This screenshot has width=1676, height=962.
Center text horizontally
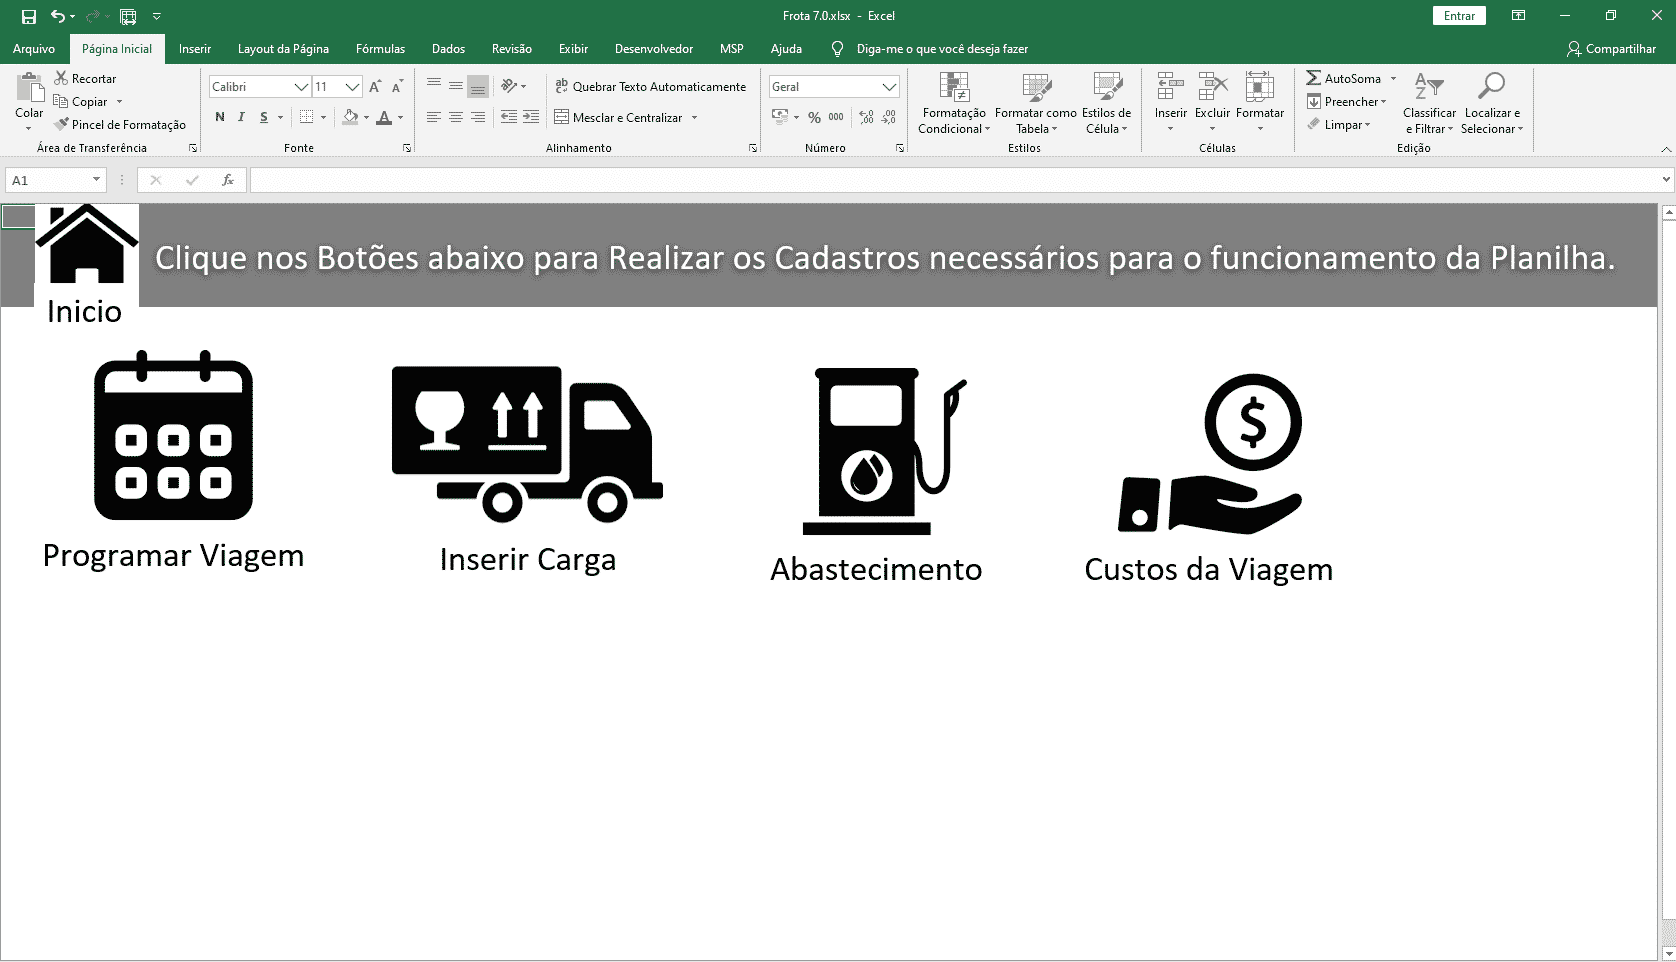coord(456,117)
